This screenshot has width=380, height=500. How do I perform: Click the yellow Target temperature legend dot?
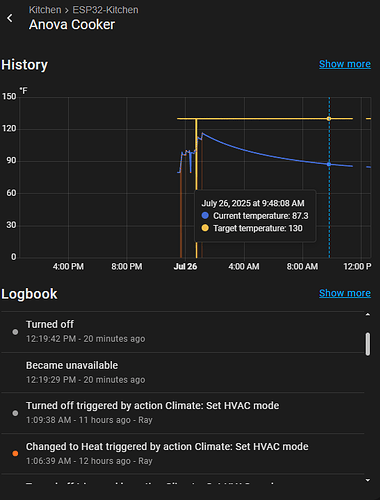tap(205, 228)
